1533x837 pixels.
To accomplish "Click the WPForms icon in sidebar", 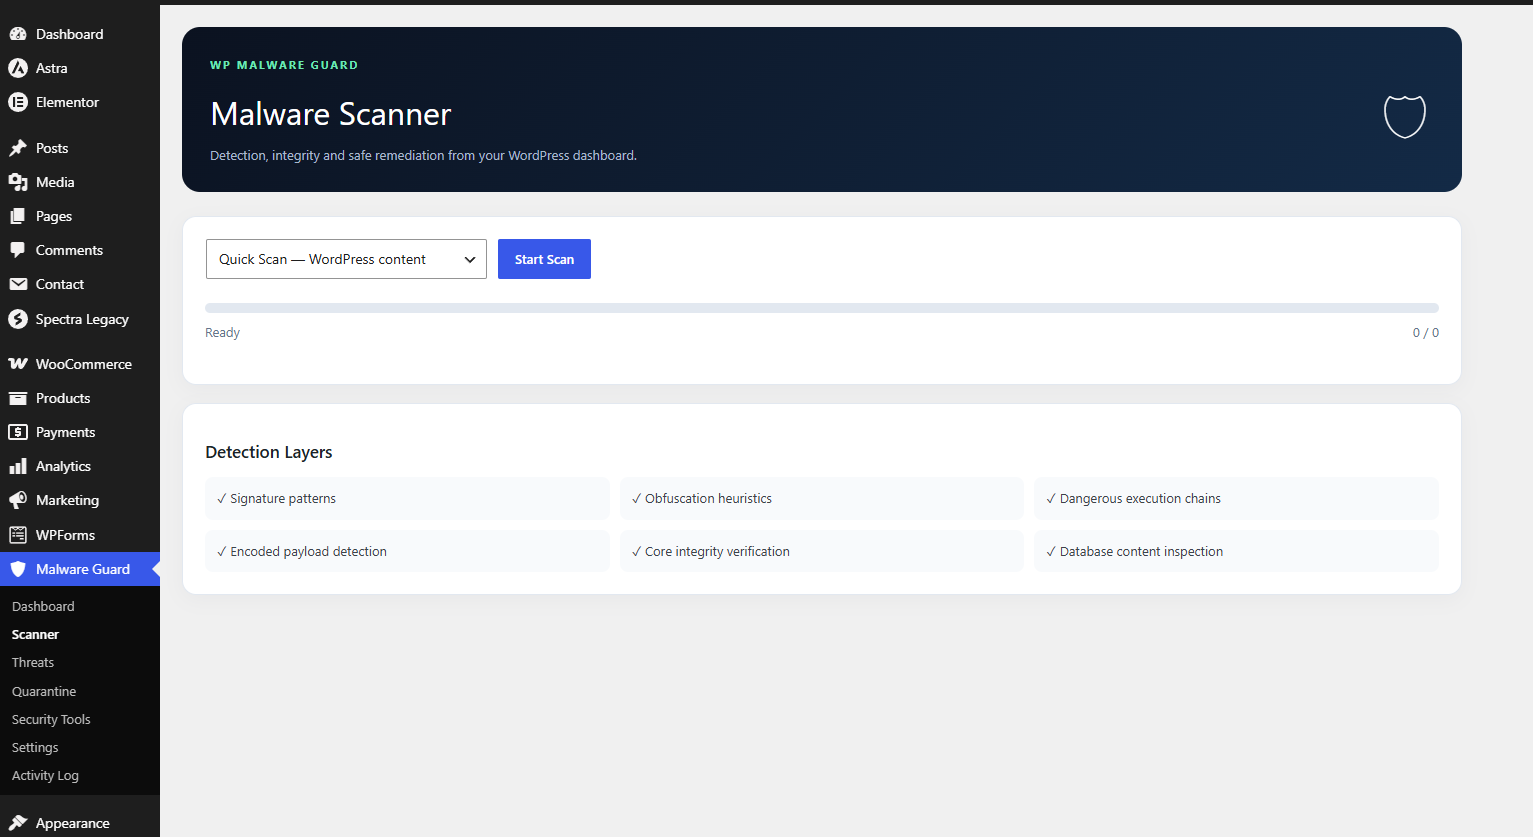I will pos(18,535).
